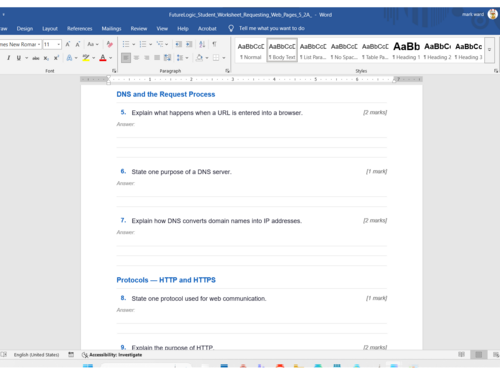Increase paragraph indent
The height and width of the screenshot is (375, 500).
click(x=189, y=44)
